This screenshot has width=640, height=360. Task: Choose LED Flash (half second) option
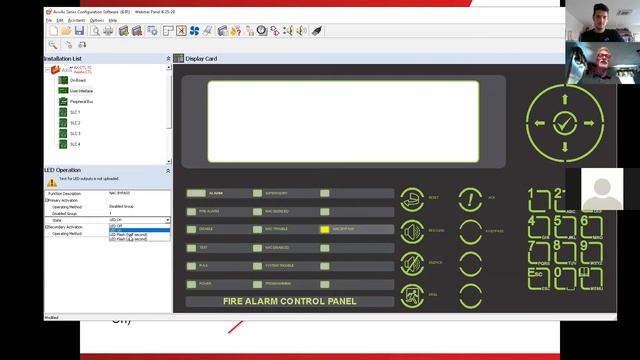139,235
